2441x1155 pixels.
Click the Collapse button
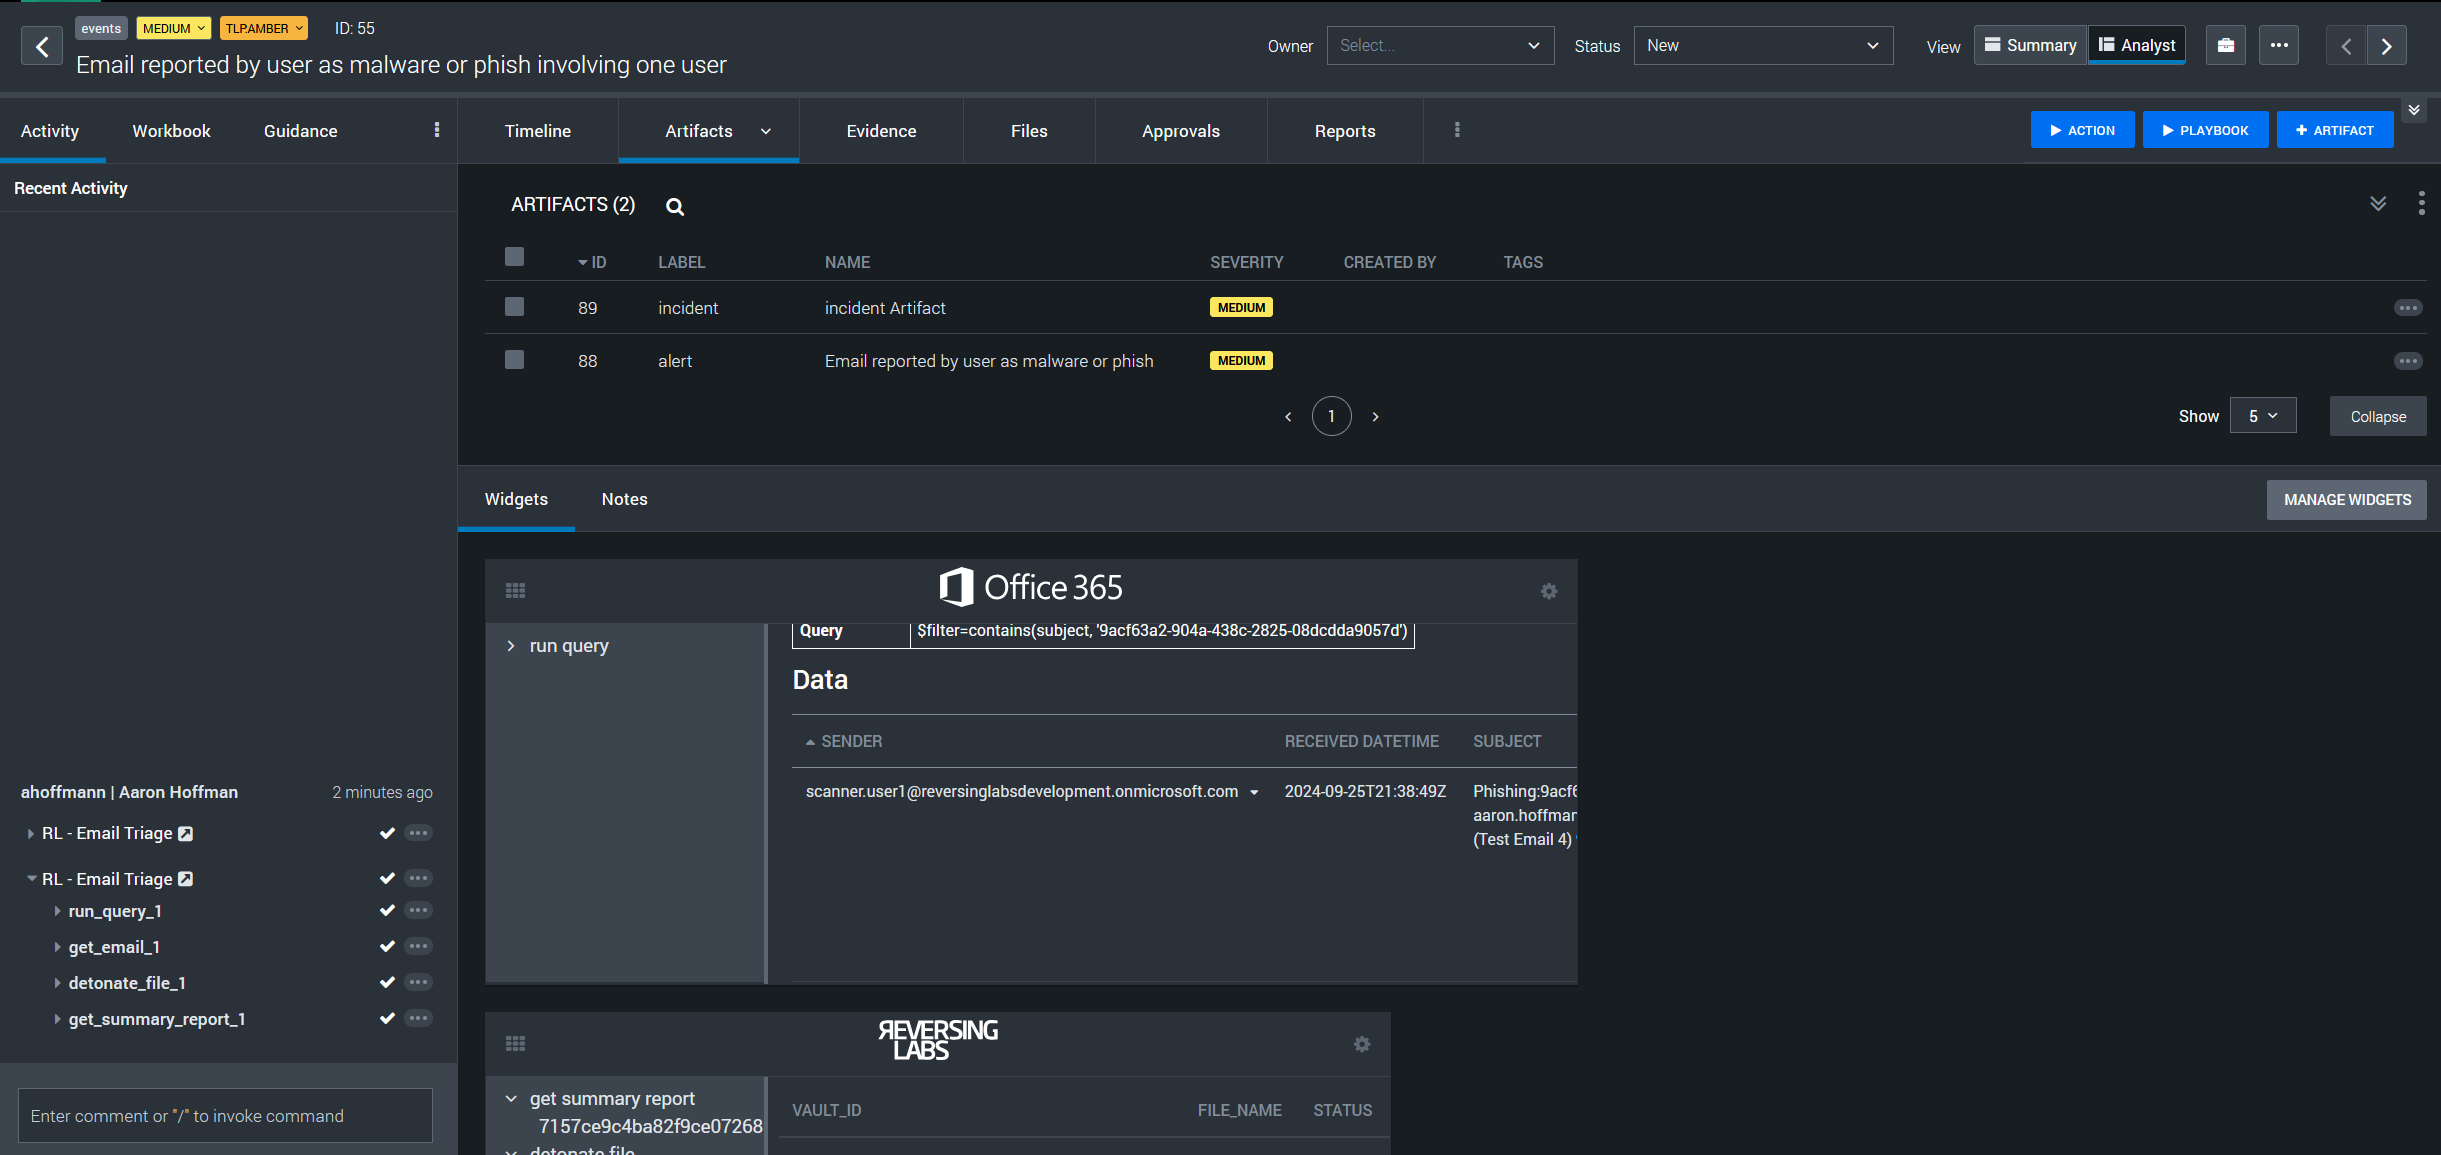pyautogui.click(x=2378, y=417)
